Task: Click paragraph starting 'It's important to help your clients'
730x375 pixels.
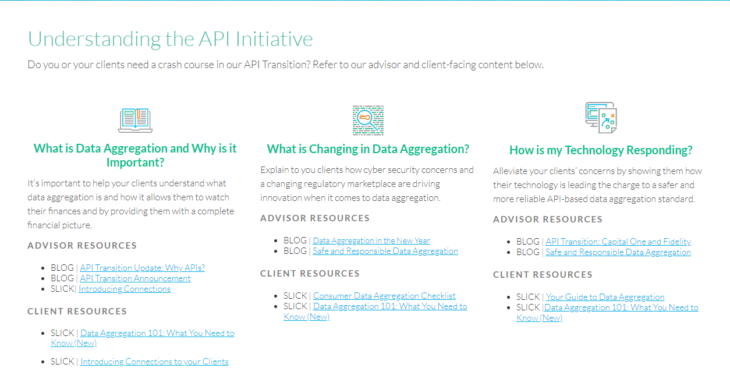Action: pos(131,204)
